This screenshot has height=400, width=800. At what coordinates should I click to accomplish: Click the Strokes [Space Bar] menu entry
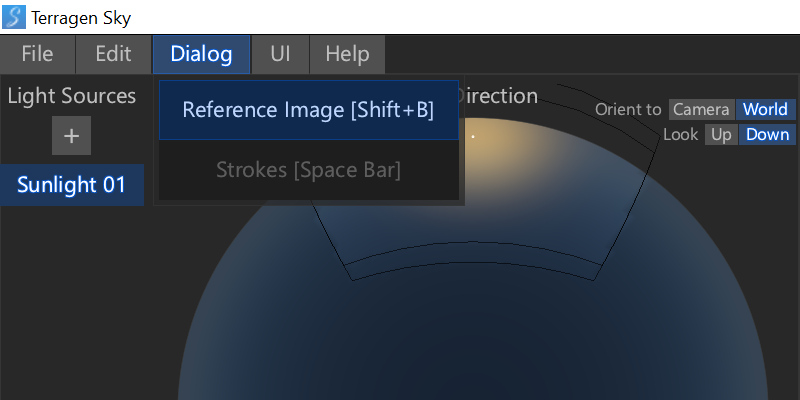(x=308, y=170)
